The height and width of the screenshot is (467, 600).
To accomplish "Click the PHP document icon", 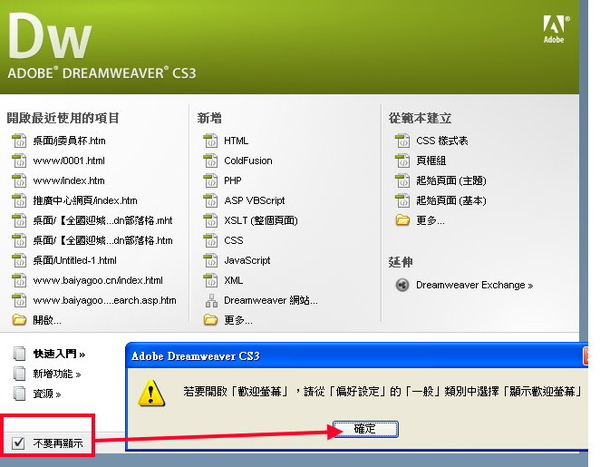I will click(x=210, y=181).
